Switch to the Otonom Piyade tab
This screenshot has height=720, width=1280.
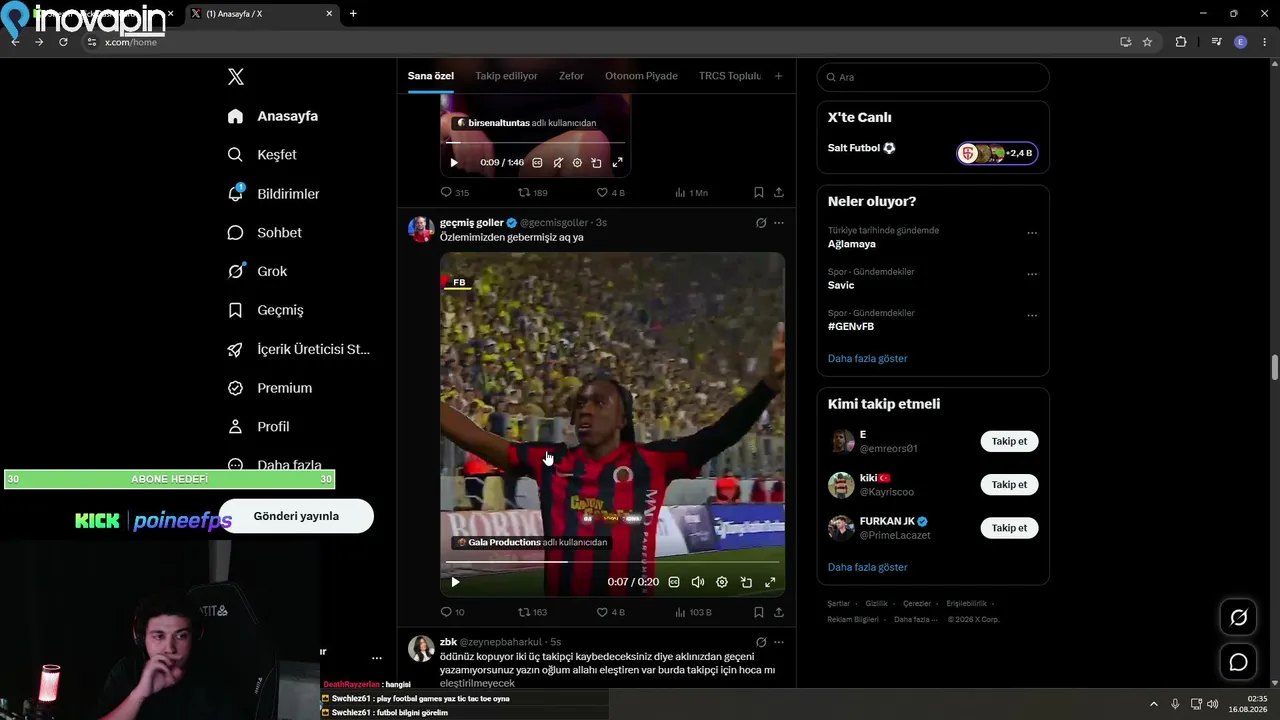pyautogui.click(x=641, y=76)
